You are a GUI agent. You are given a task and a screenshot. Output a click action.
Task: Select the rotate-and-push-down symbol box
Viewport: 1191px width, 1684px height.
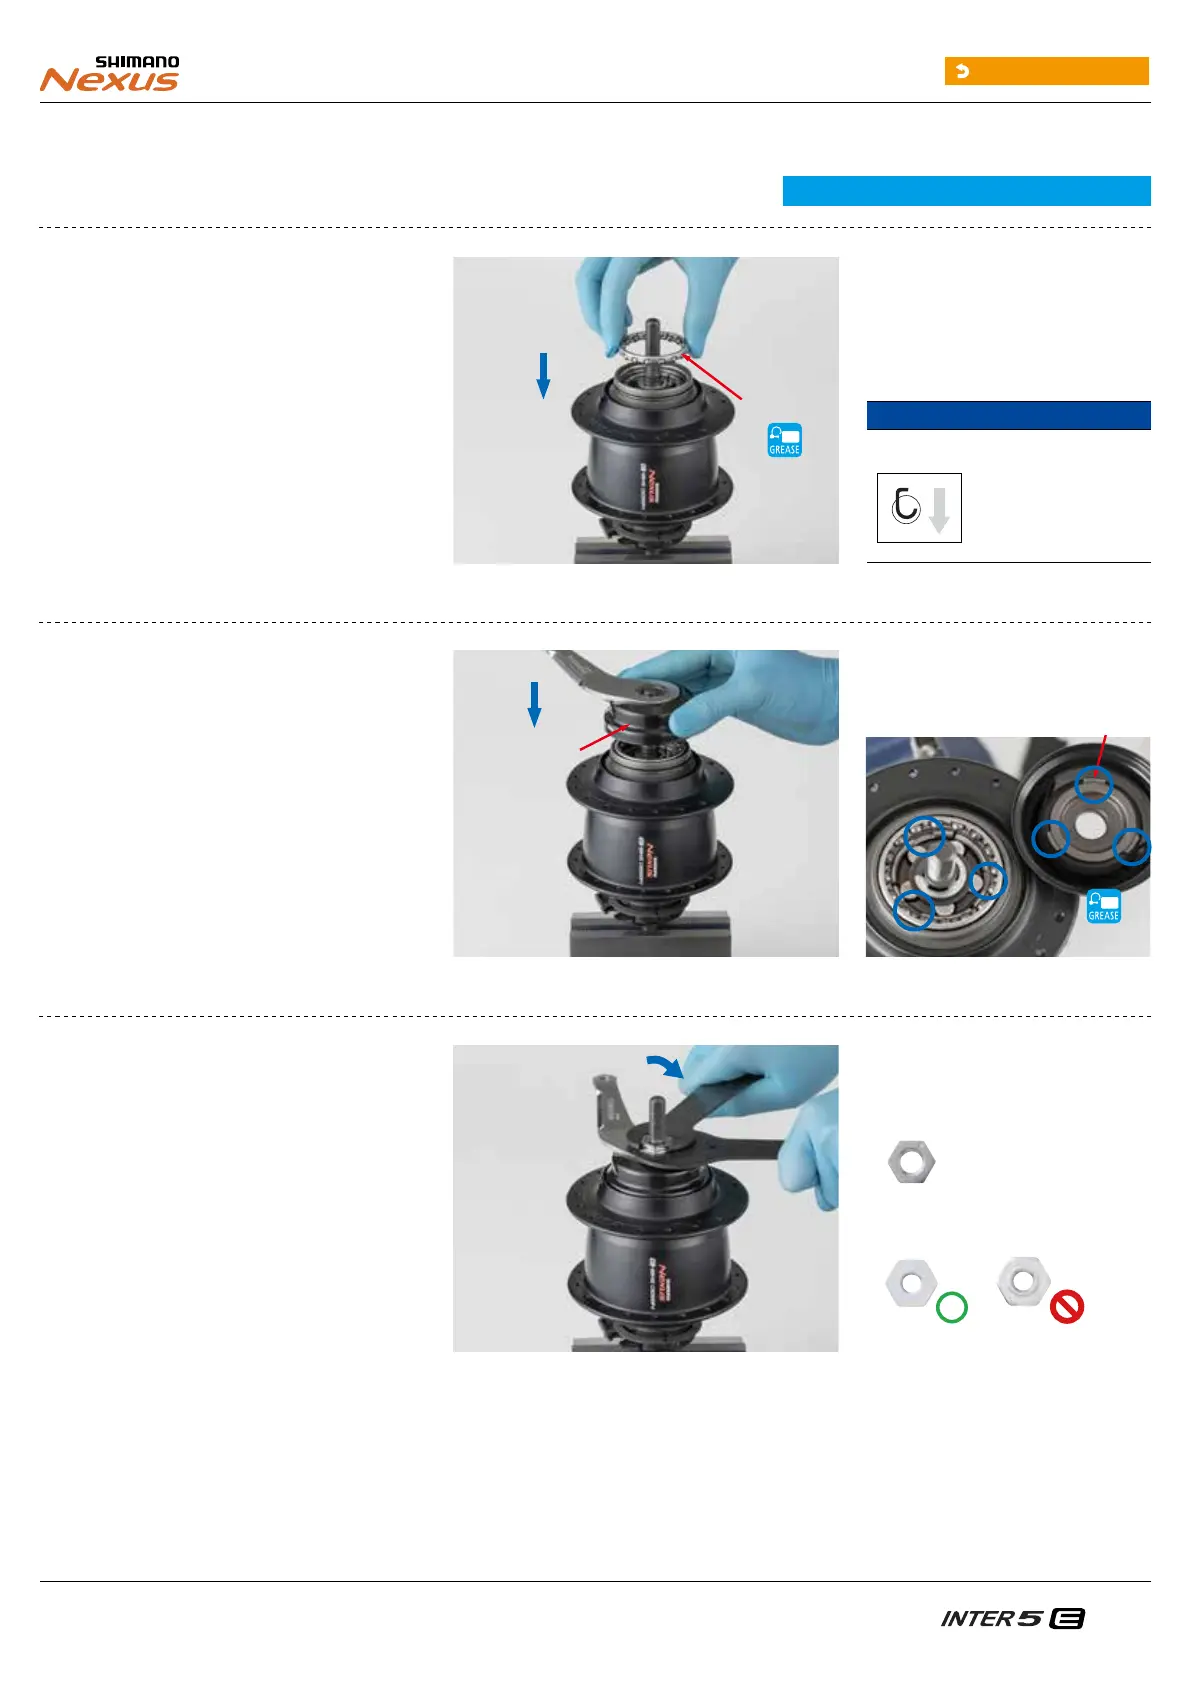tap(919, 508)
